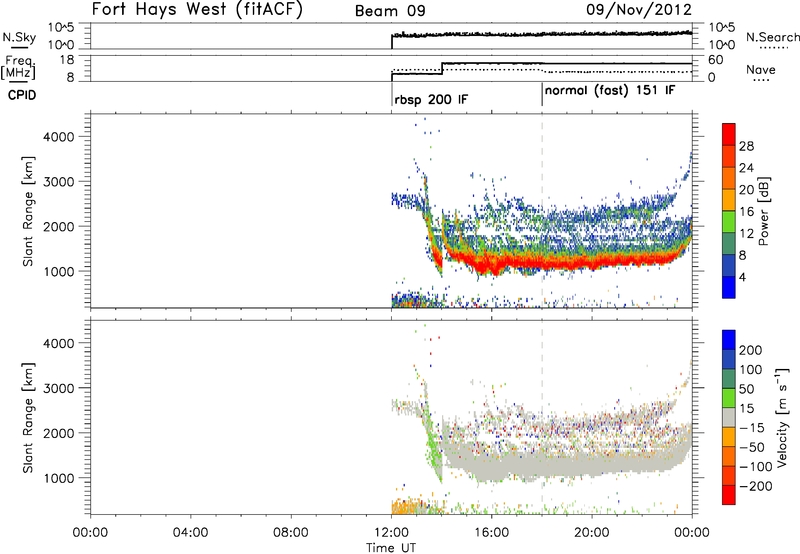
Task: Click the '28' power scale value
Action: (x=746, y=146)
